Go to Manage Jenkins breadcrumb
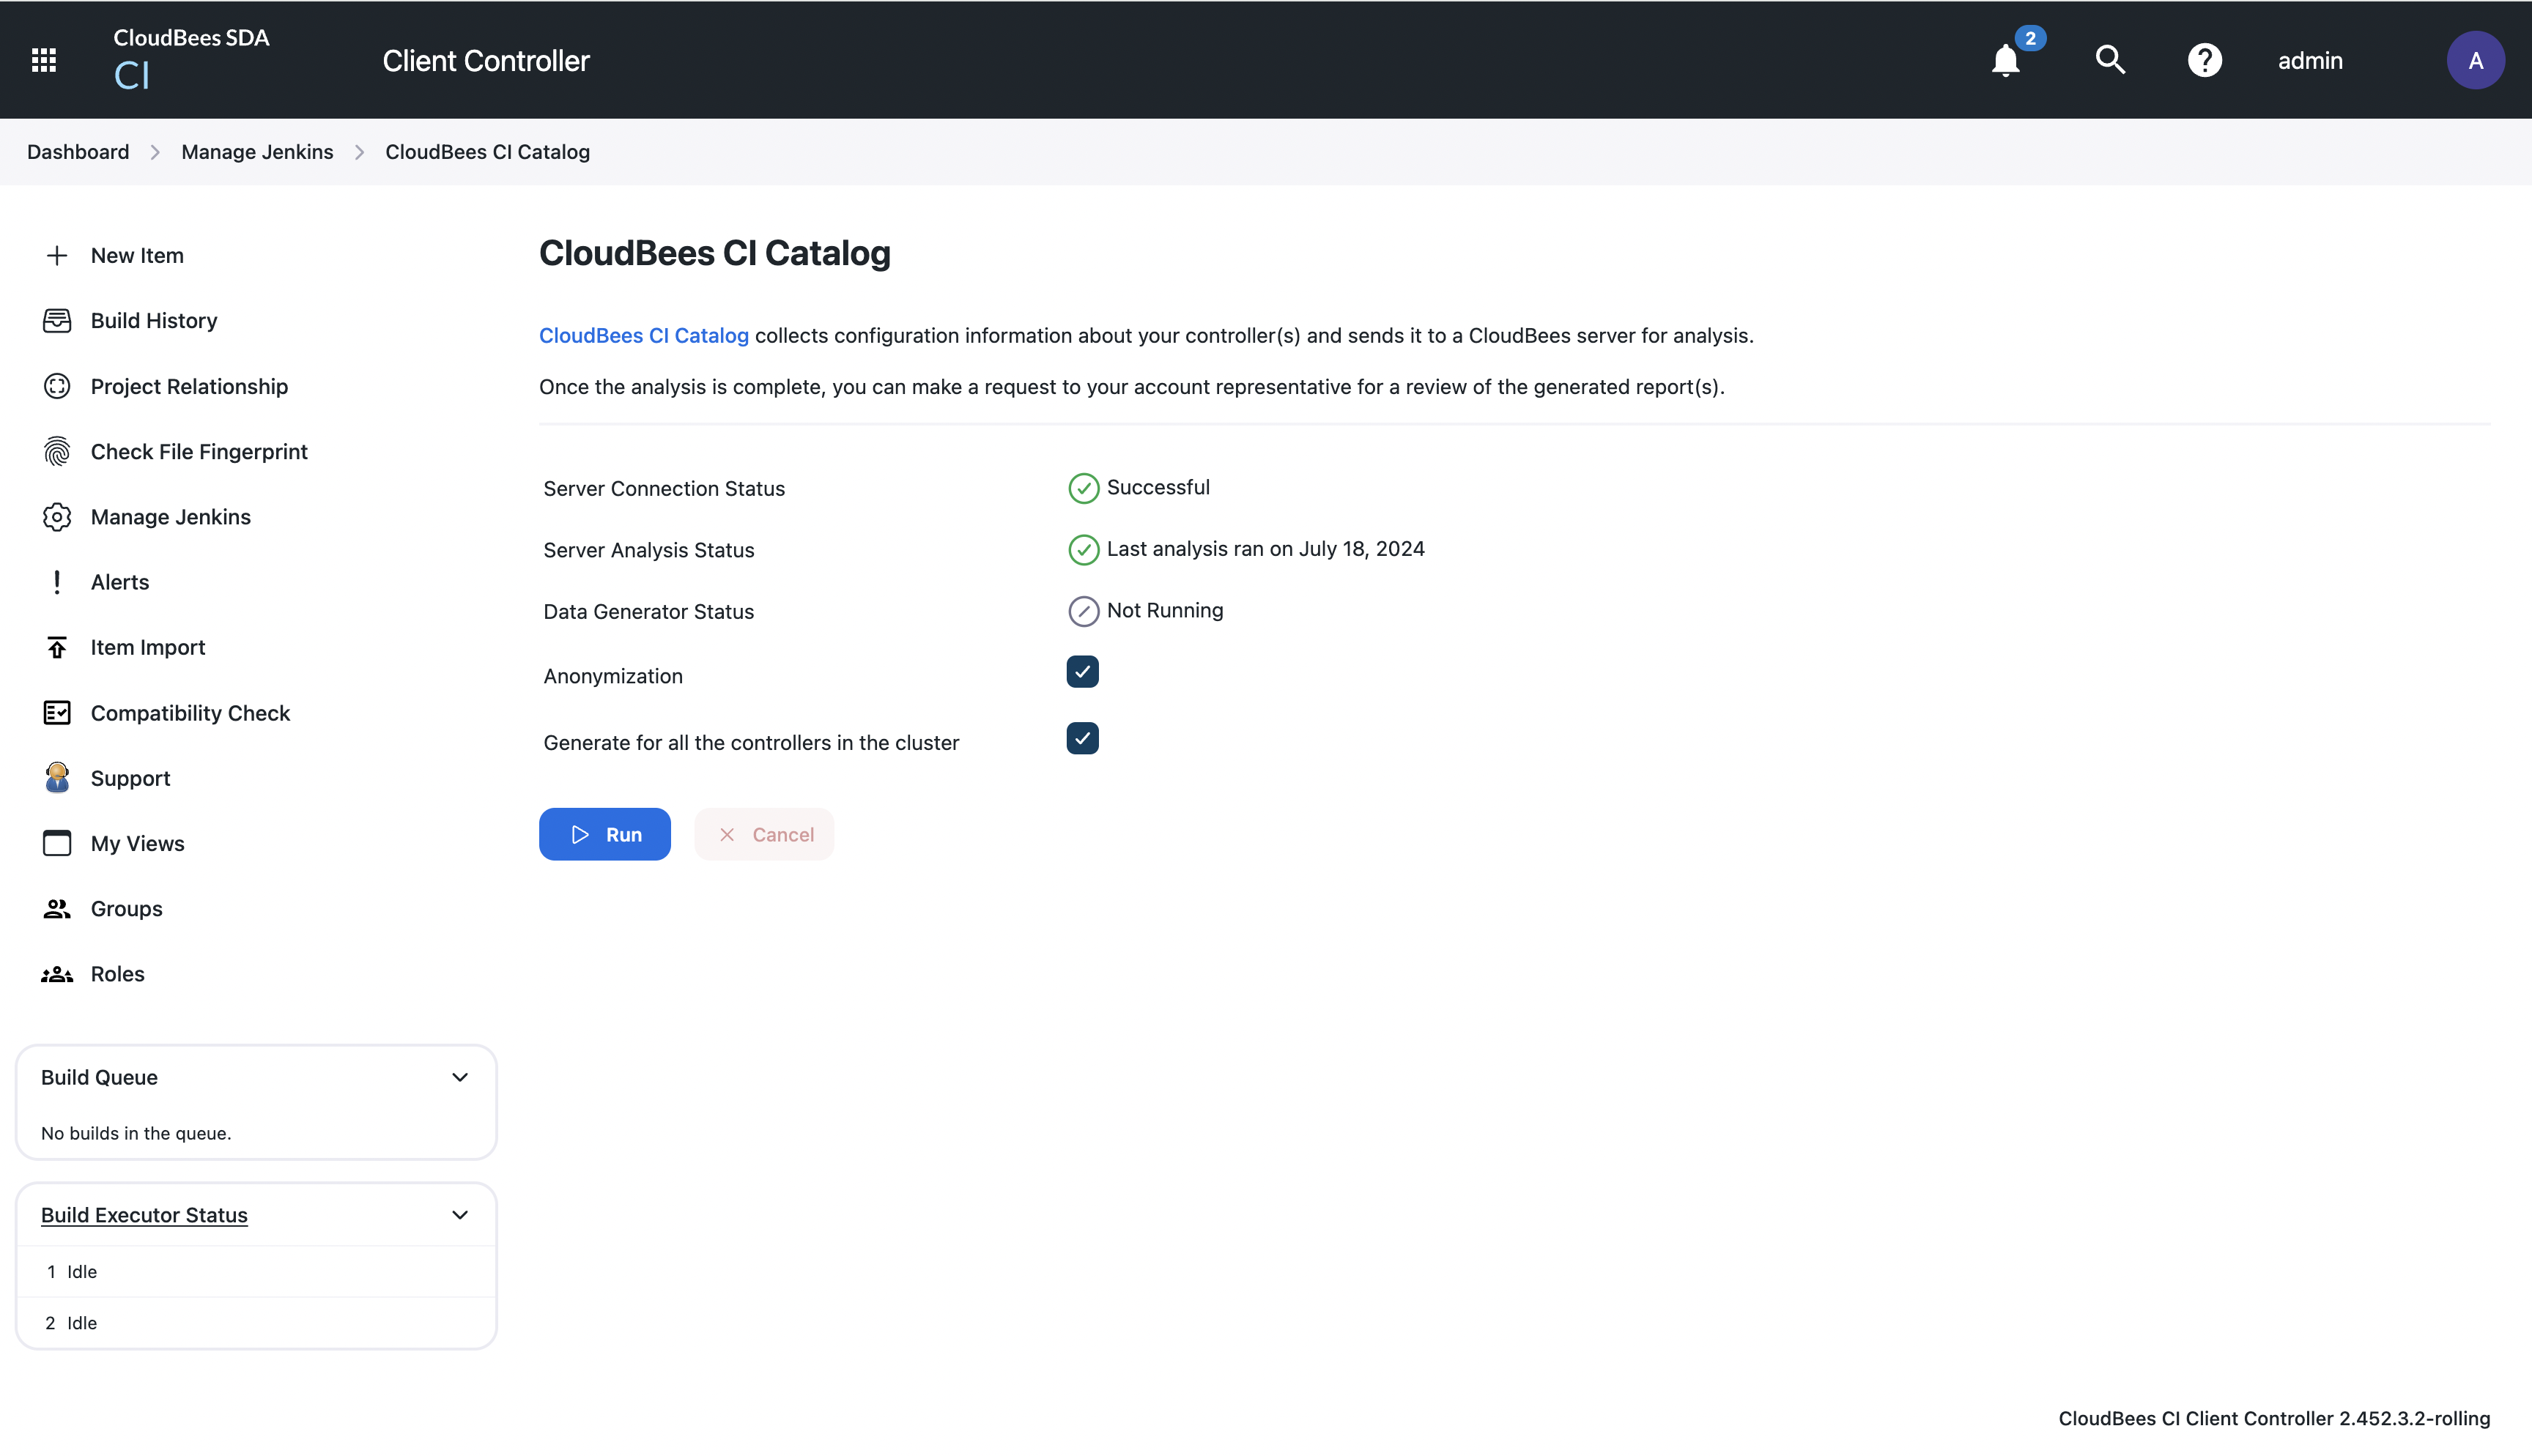Viewport: 2532px width, 1456px height. (x=257, y=152)
